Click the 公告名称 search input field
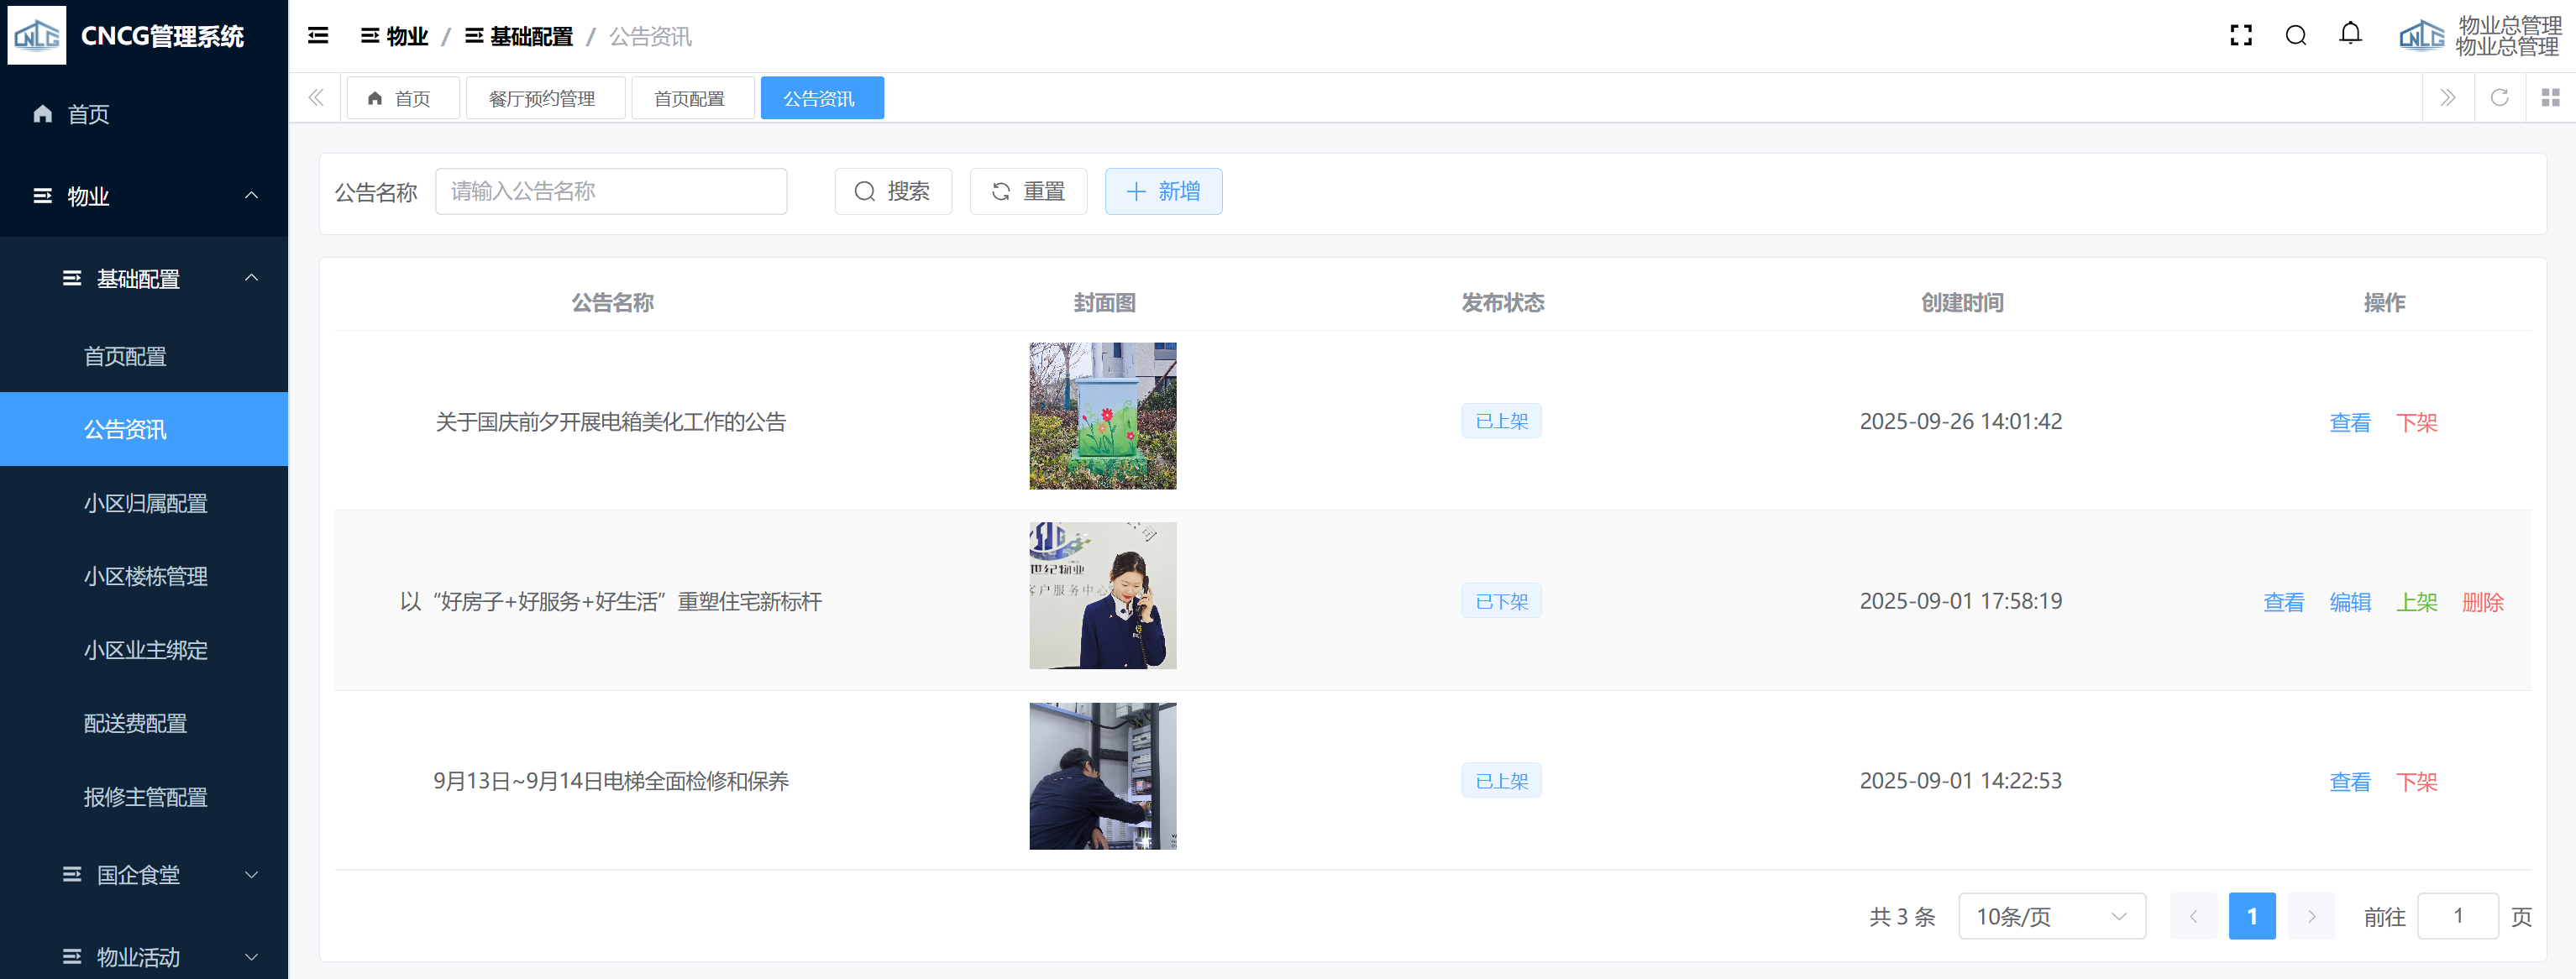This screenshot has height=979, width=2576. [x=610, y=192]
